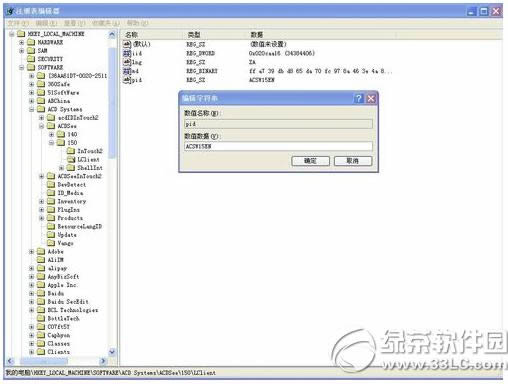Select the Update folder icon
508x384 pixels.
tap(51, 235)
